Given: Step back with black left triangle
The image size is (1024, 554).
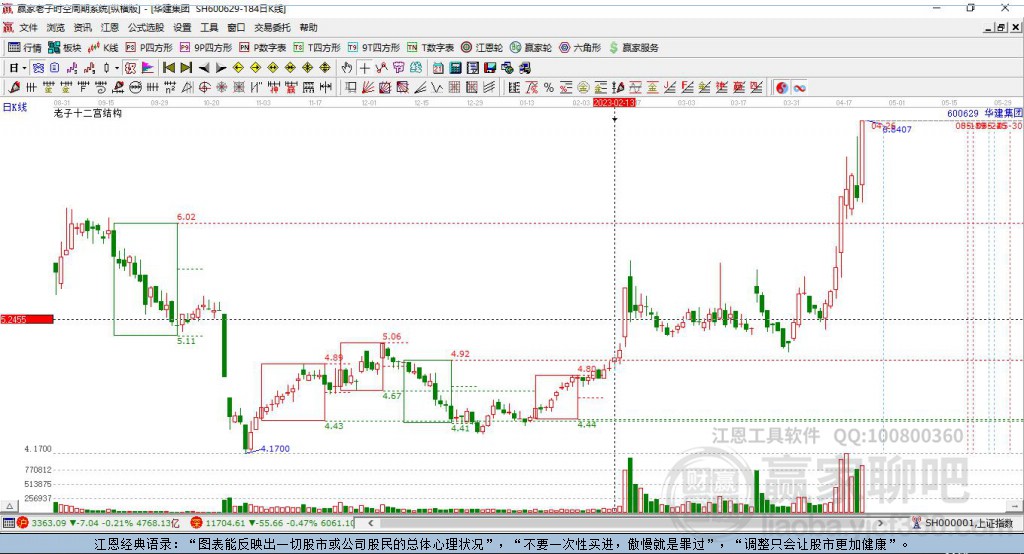Looking at the screenshot, I should [204, 68].
